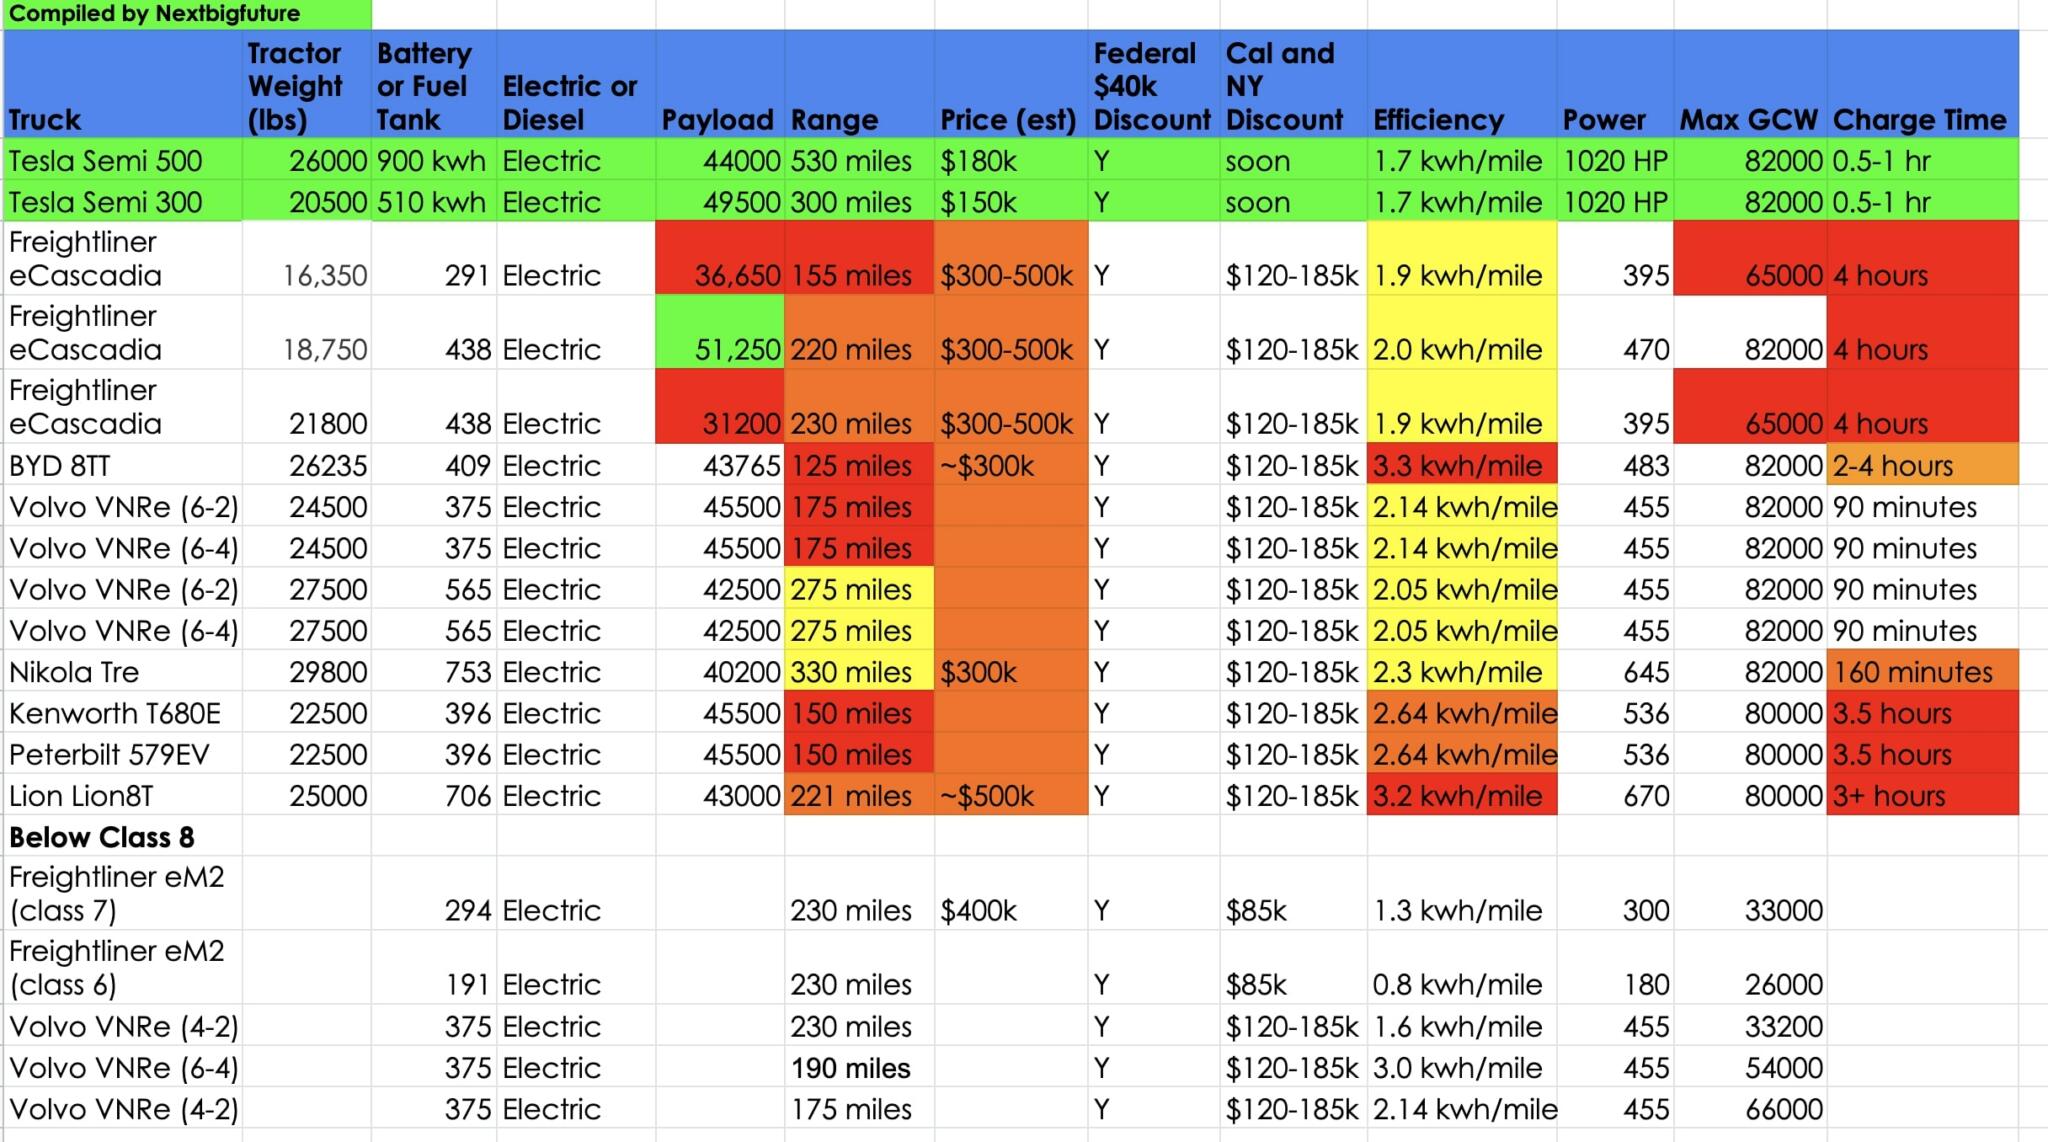Image resolution: width=2048 pixels, height=1142 pixels.
Task: Select the Kenworth T680E truck cell
Action: click(x=122, y=713)
